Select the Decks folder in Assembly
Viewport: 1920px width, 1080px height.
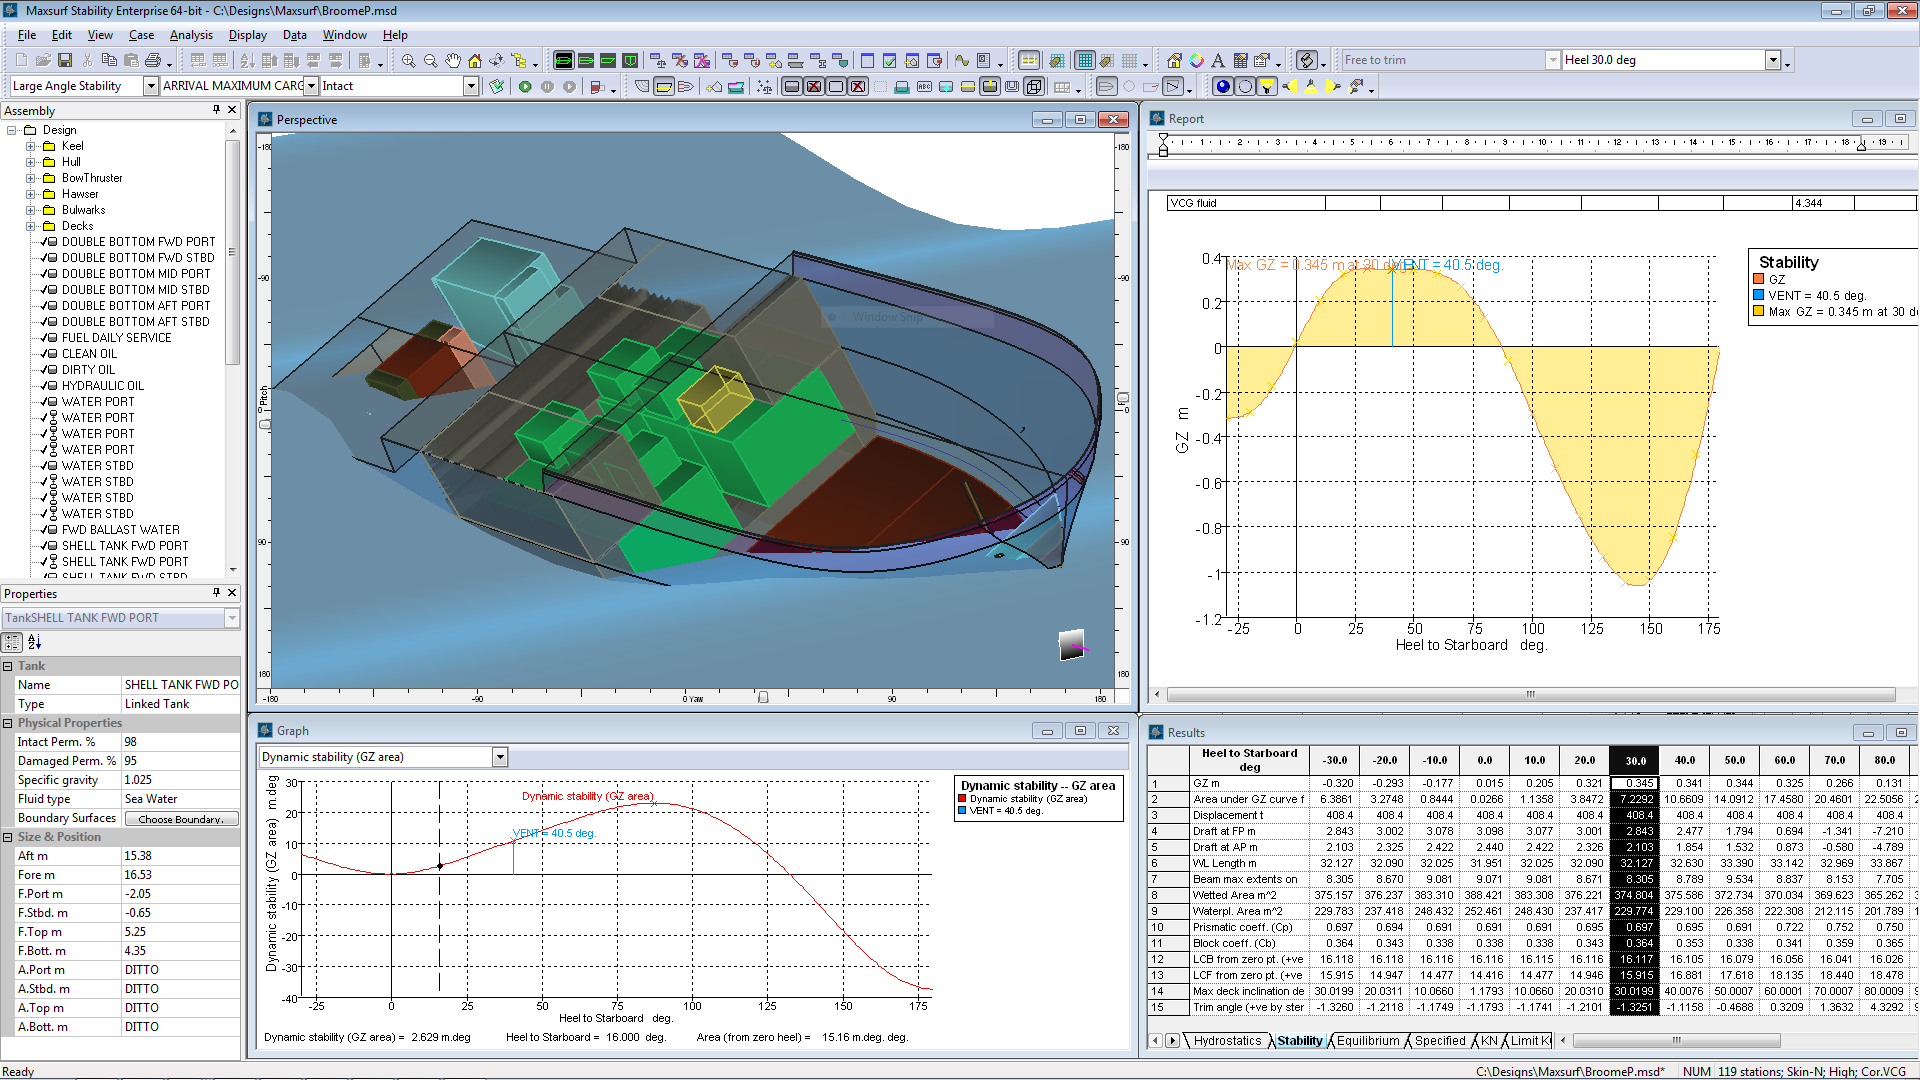[77, 226]
